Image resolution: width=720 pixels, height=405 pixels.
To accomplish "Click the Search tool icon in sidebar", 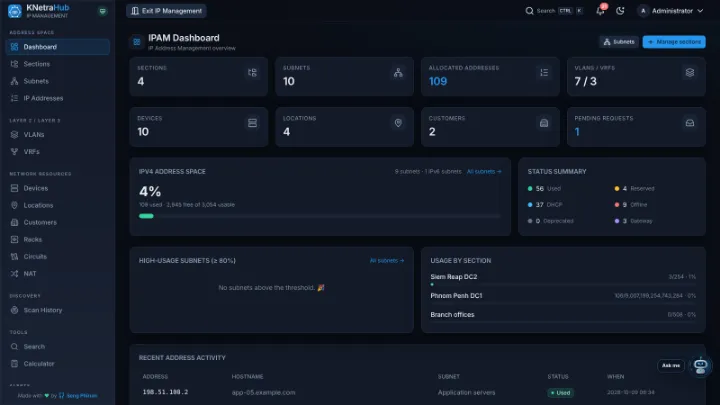I will [x=14, y=347].
